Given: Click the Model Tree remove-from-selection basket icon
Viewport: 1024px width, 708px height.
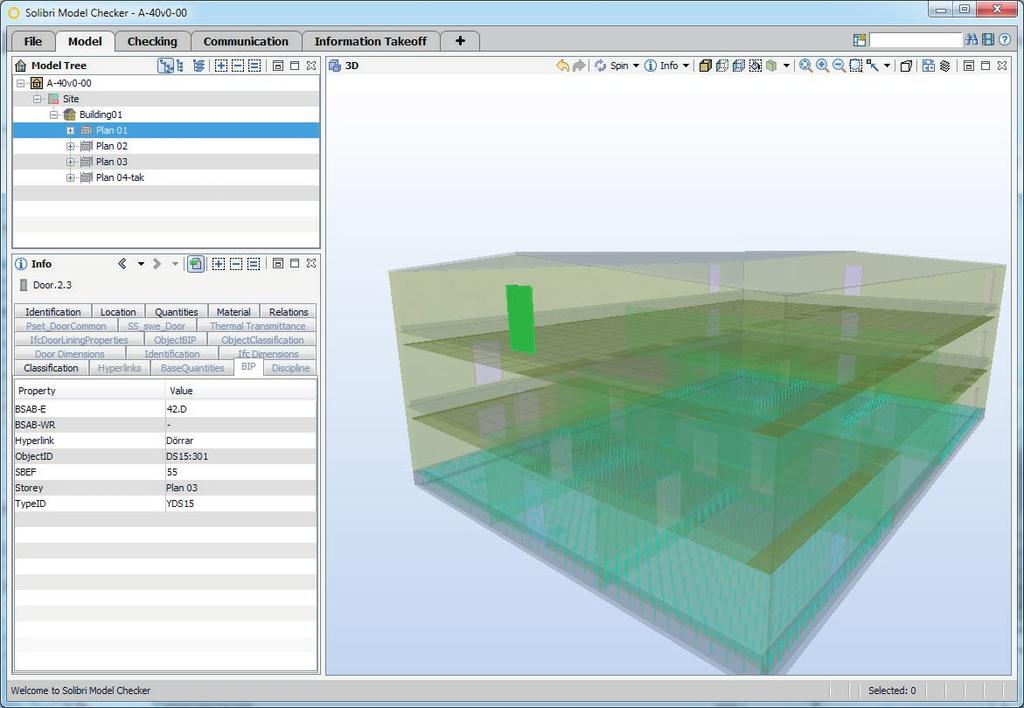Looking at the screenshot, I should click(x=238, y=65).
